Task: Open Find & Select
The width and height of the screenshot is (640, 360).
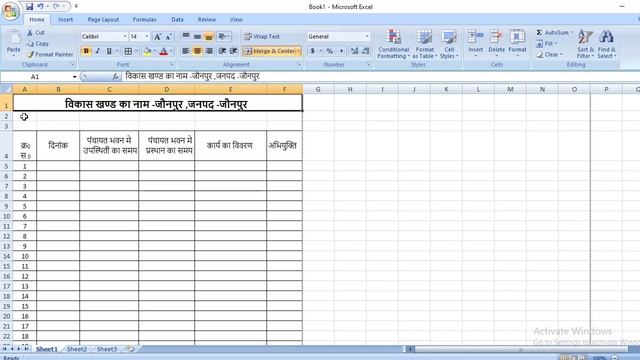Action: click(607, 44)
